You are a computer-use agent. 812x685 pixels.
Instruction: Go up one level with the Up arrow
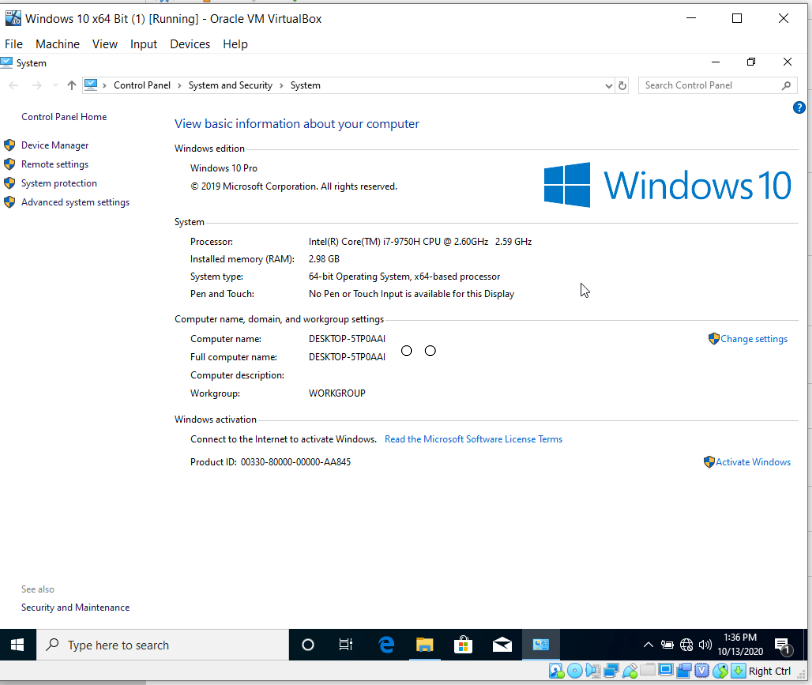71,85
